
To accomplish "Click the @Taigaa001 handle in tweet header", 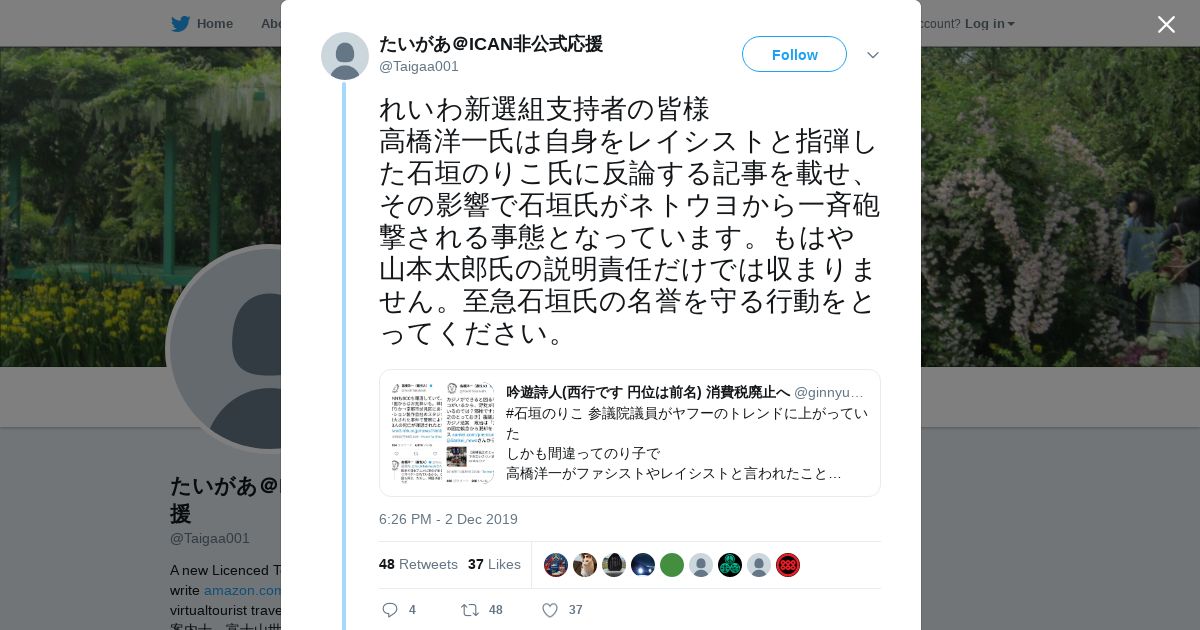I will coord(419,66).
